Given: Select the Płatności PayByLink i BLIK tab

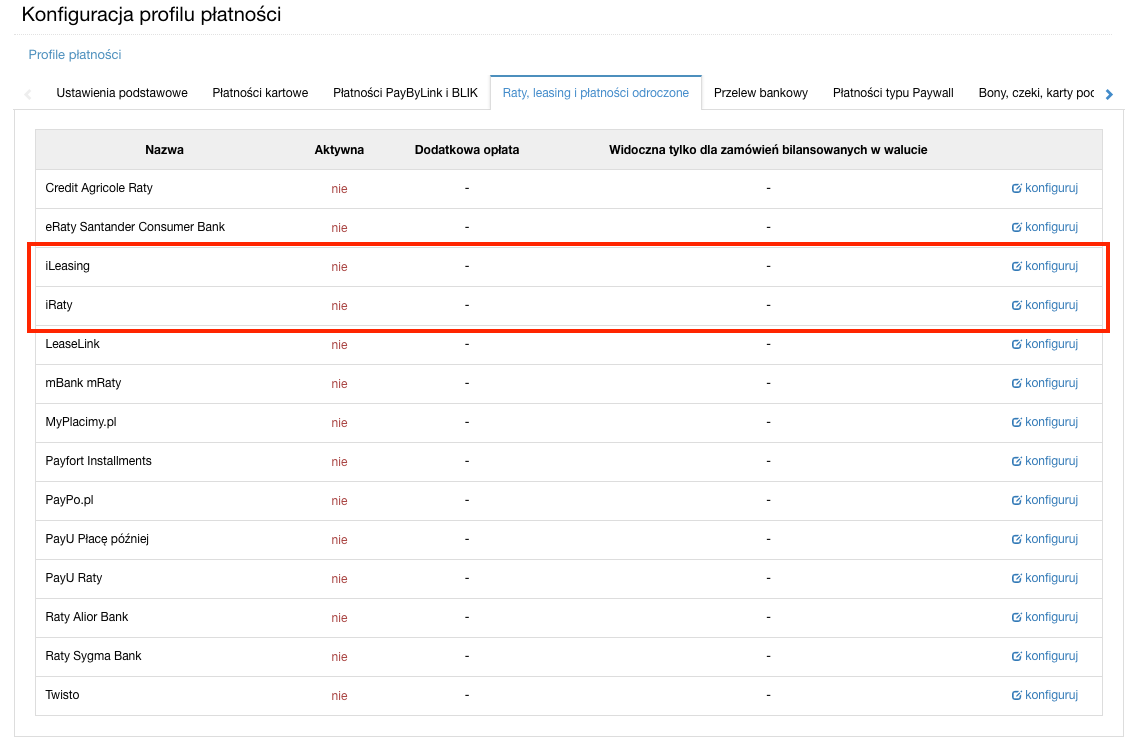Looking at the screenshot, I should coord(405,93).
